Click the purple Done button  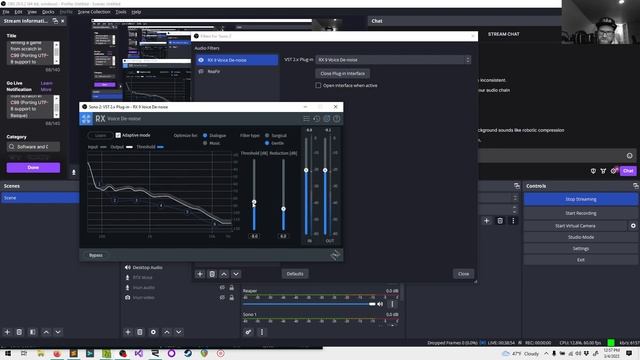[33, 167]
